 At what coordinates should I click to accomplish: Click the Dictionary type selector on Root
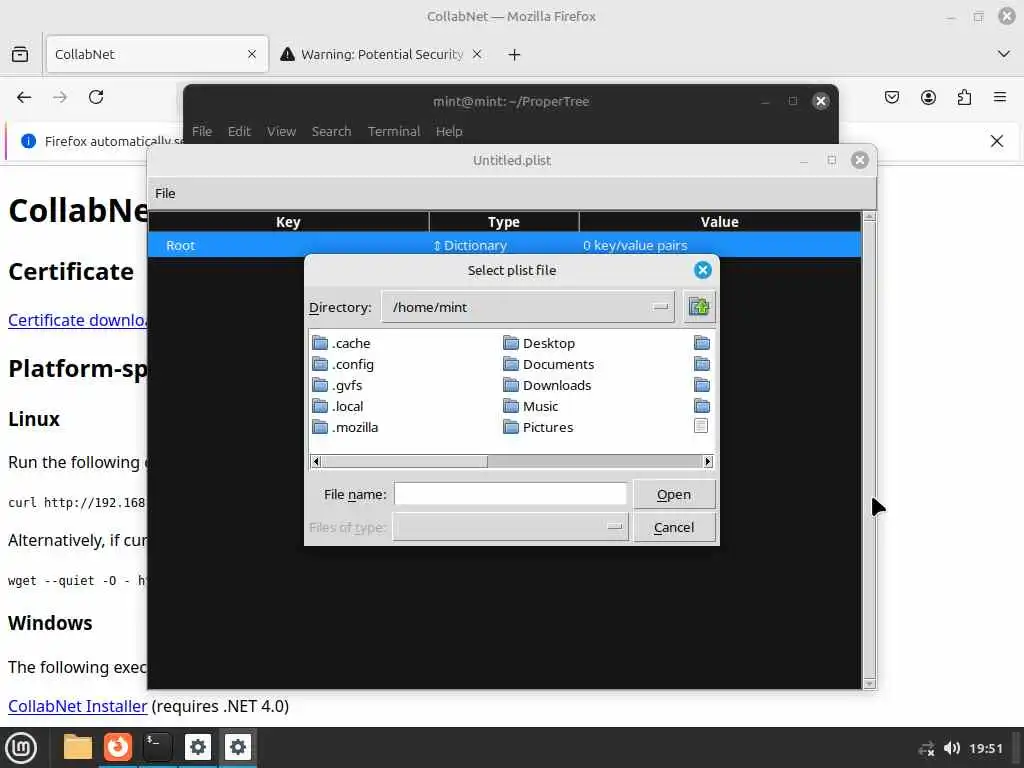470,246
